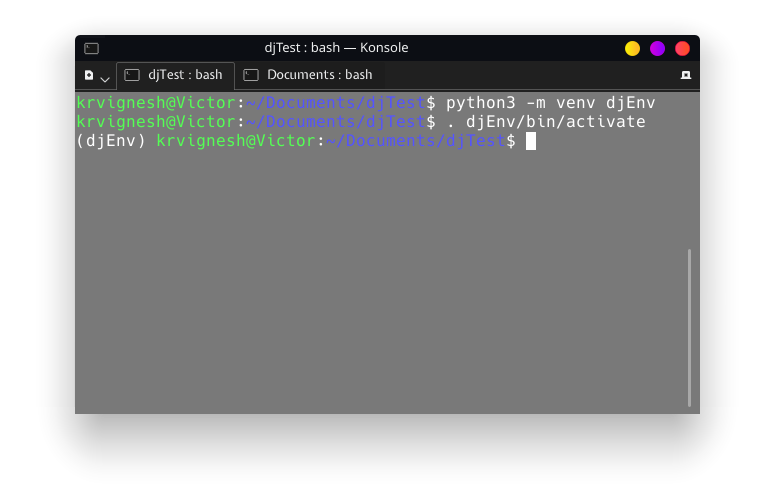
Task: Open a new tab with the new-tab icon
Action: (89, 75)
